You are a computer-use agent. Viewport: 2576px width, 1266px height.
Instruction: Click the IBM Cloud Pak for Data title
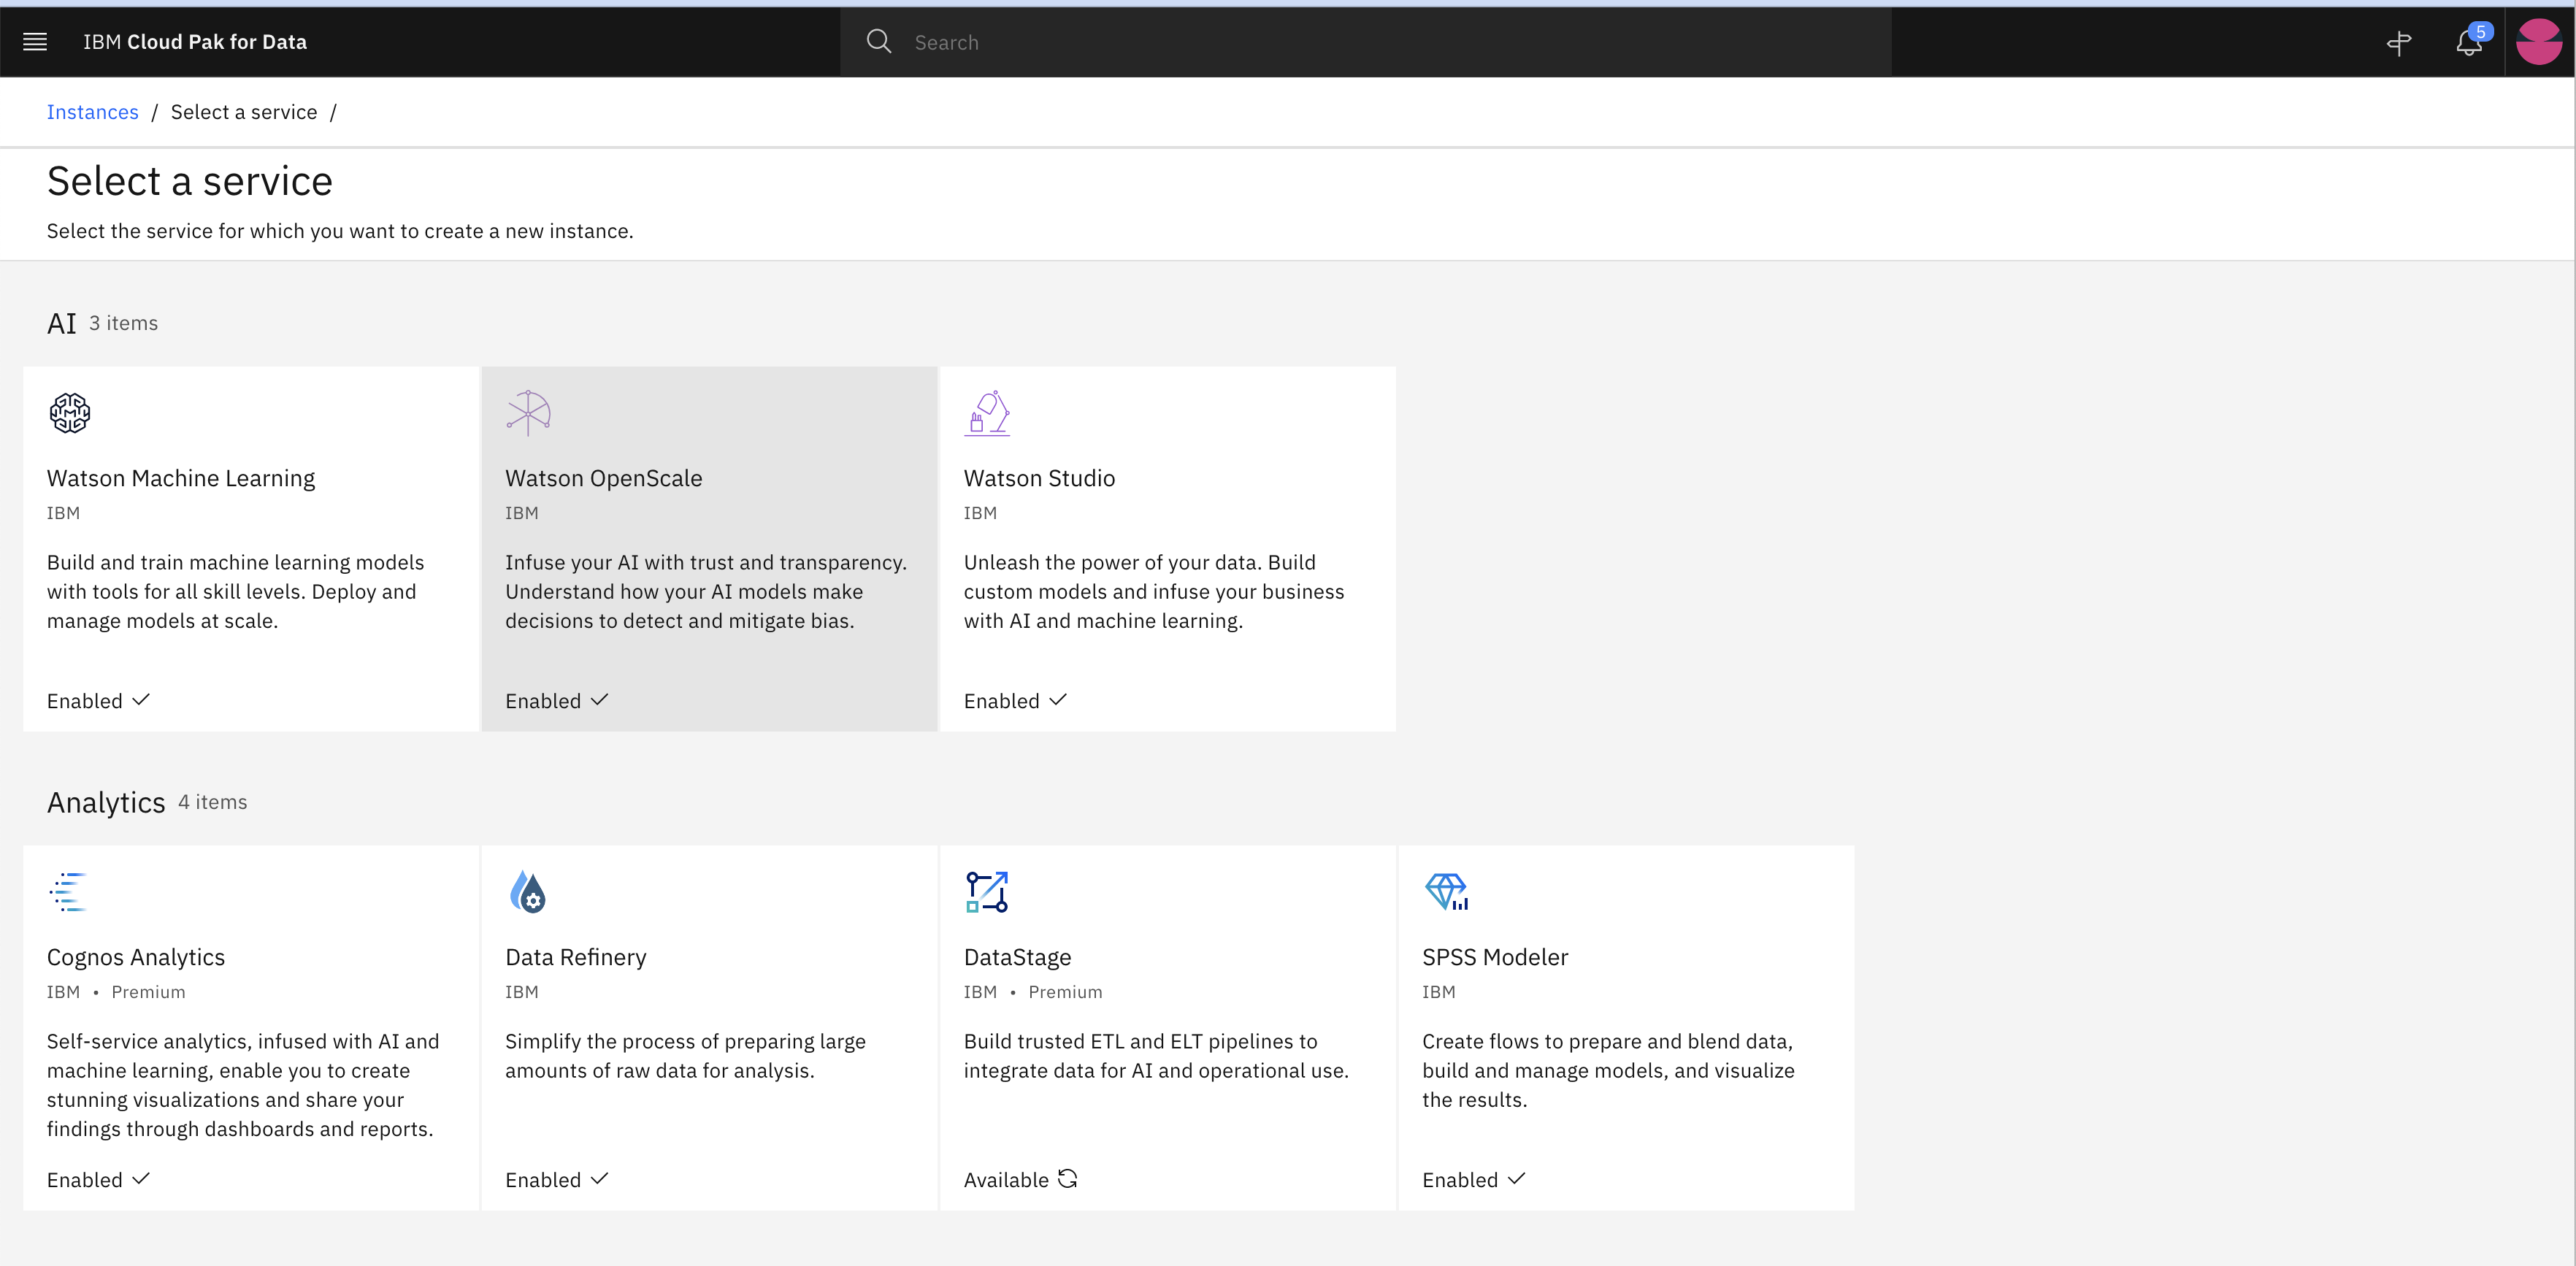(195, 42)
